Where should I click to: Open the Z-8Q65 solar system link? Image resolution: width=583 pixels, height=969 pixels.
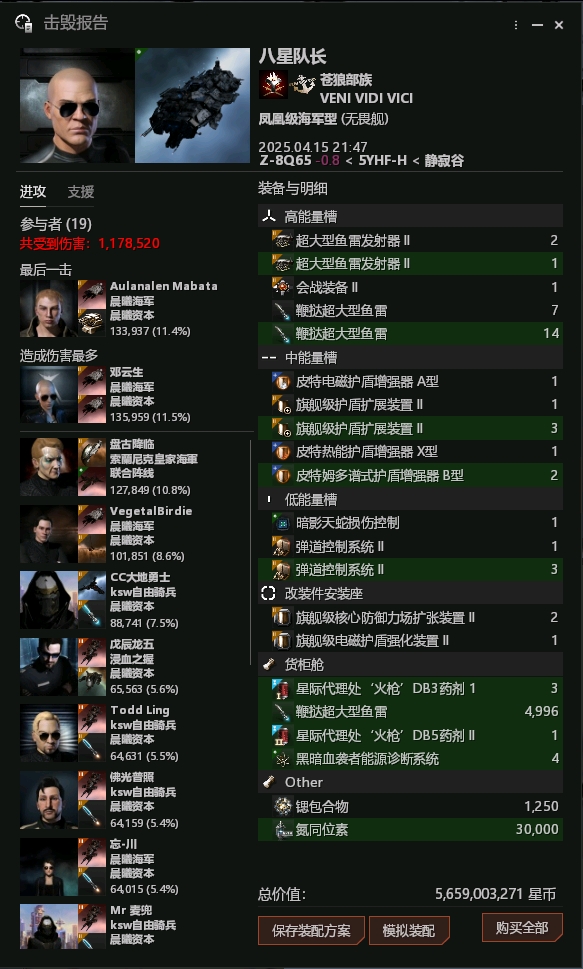click(x=286, y=161)
